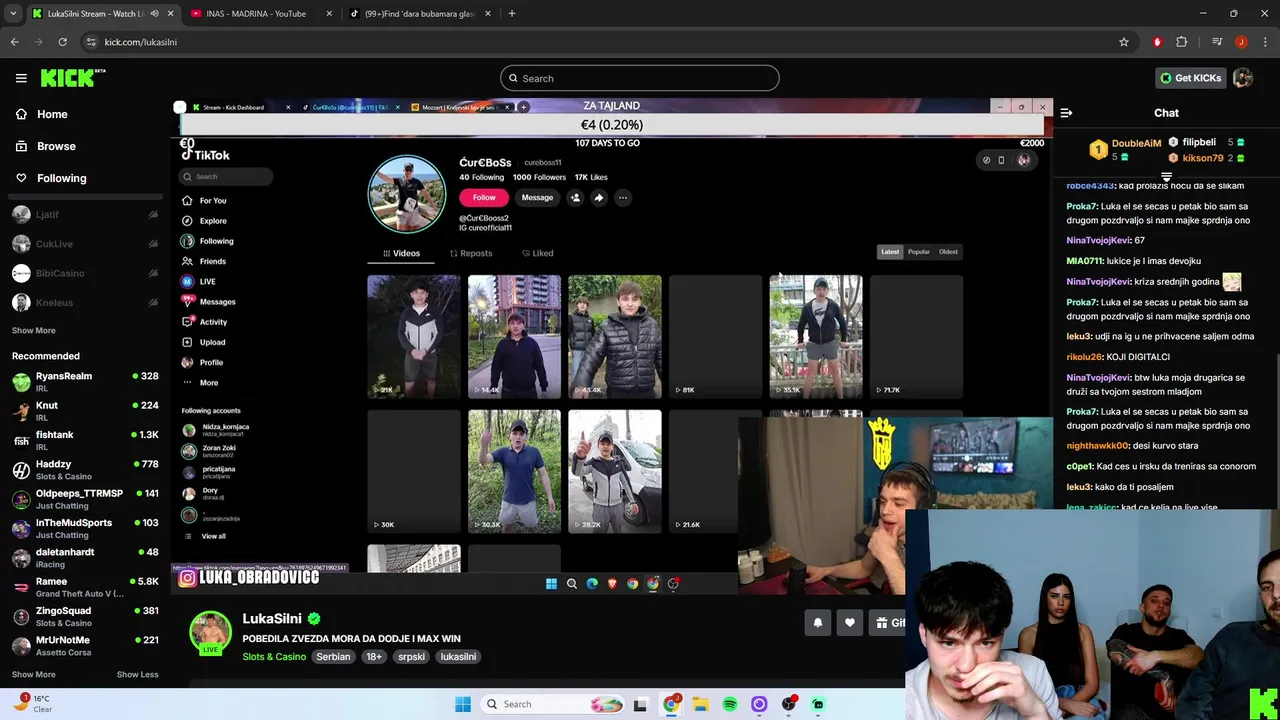Click TikTok share arrow icon on profile
The height and width of the screenshot is (720, 1280).
click(598, 198)
